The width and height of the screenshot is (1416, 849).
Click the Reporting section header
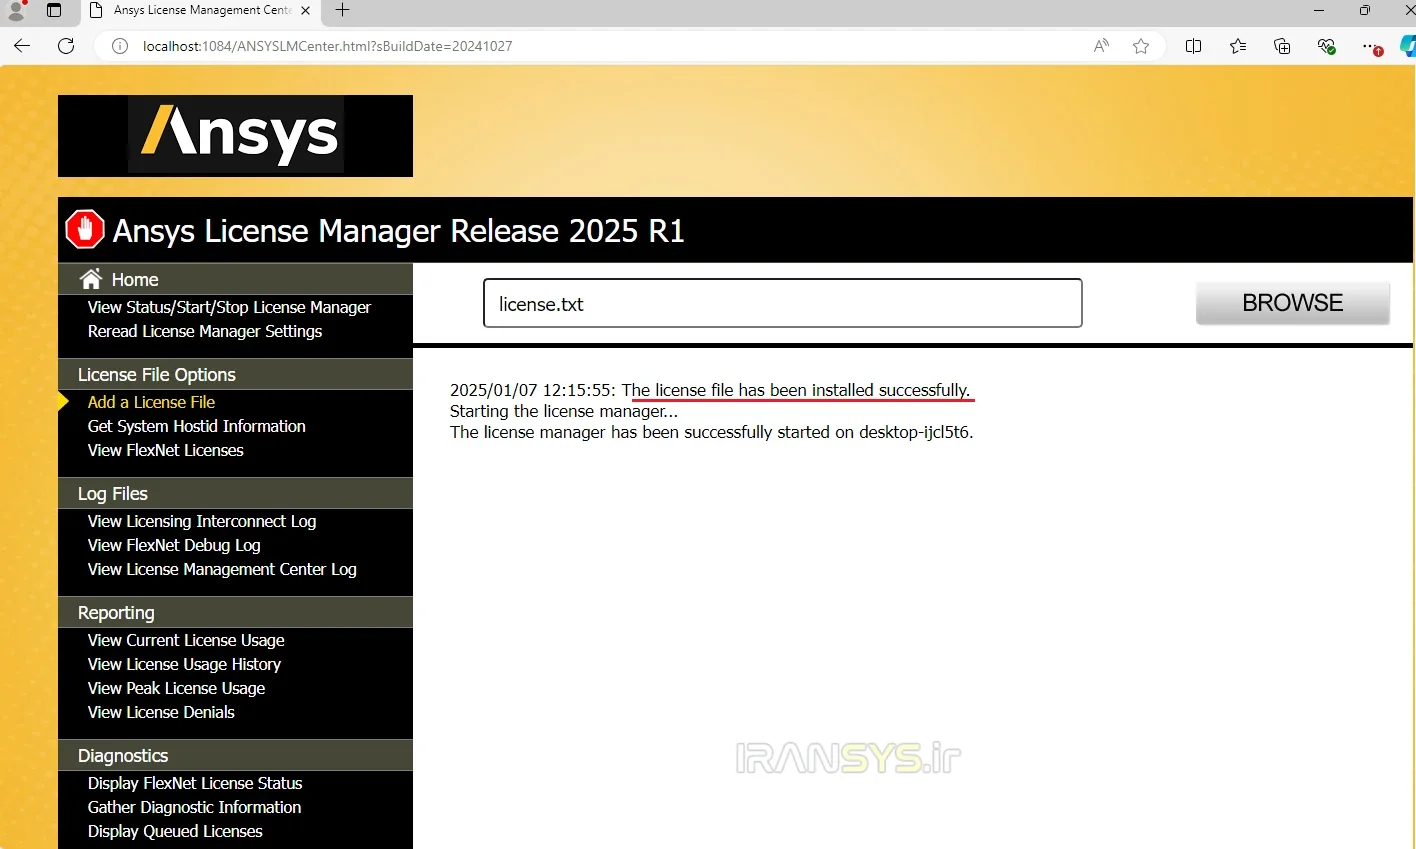(x=235, y=612)
